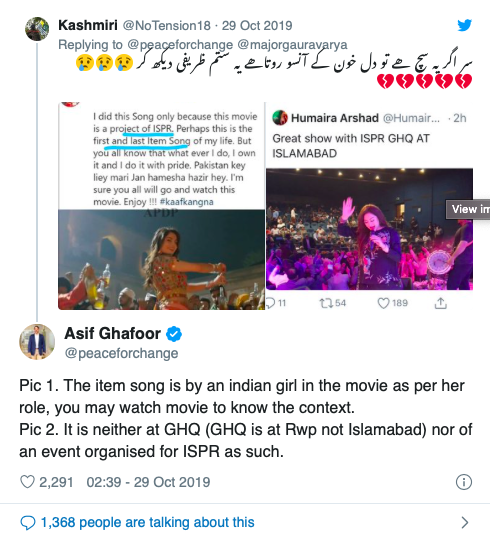Viewport: 490px width, 534px height.
Task: Open the item song screenshot image
Action: 161,206
